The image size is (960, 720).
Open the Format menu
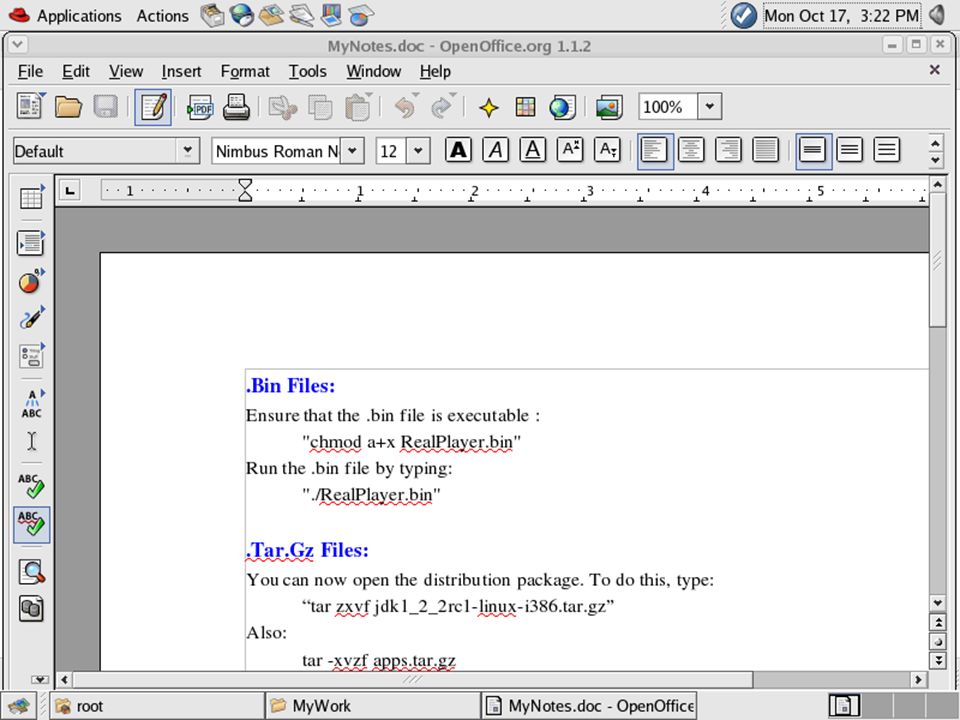pos(245,72)
